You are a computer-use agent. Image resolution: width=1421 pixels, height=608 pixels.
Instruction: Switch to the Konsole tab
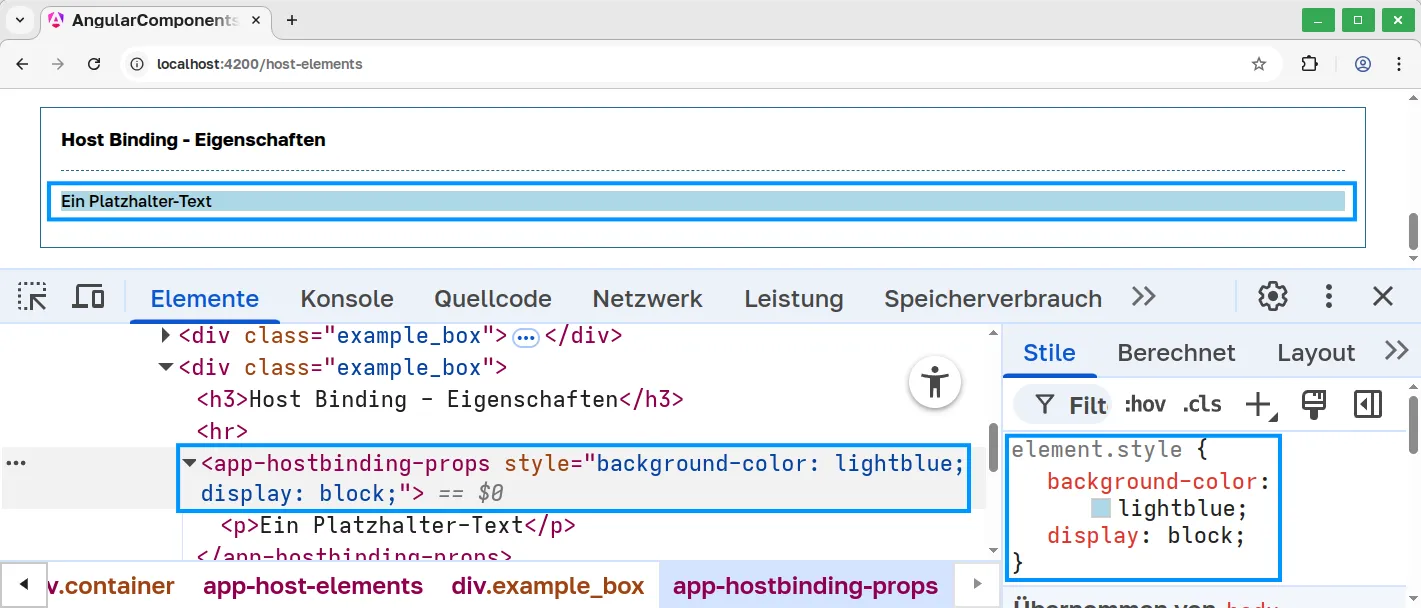[347, 298]
